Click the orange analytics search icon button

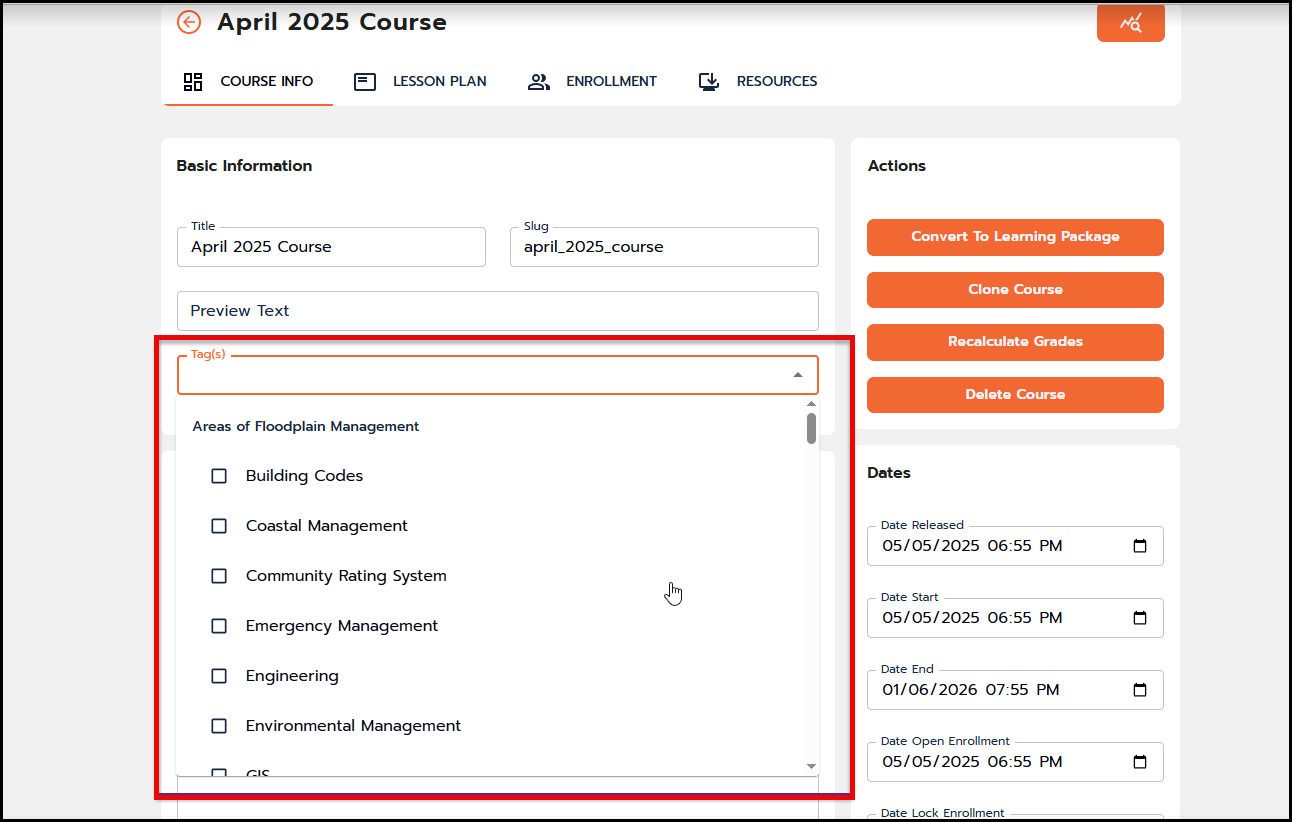1130,23
